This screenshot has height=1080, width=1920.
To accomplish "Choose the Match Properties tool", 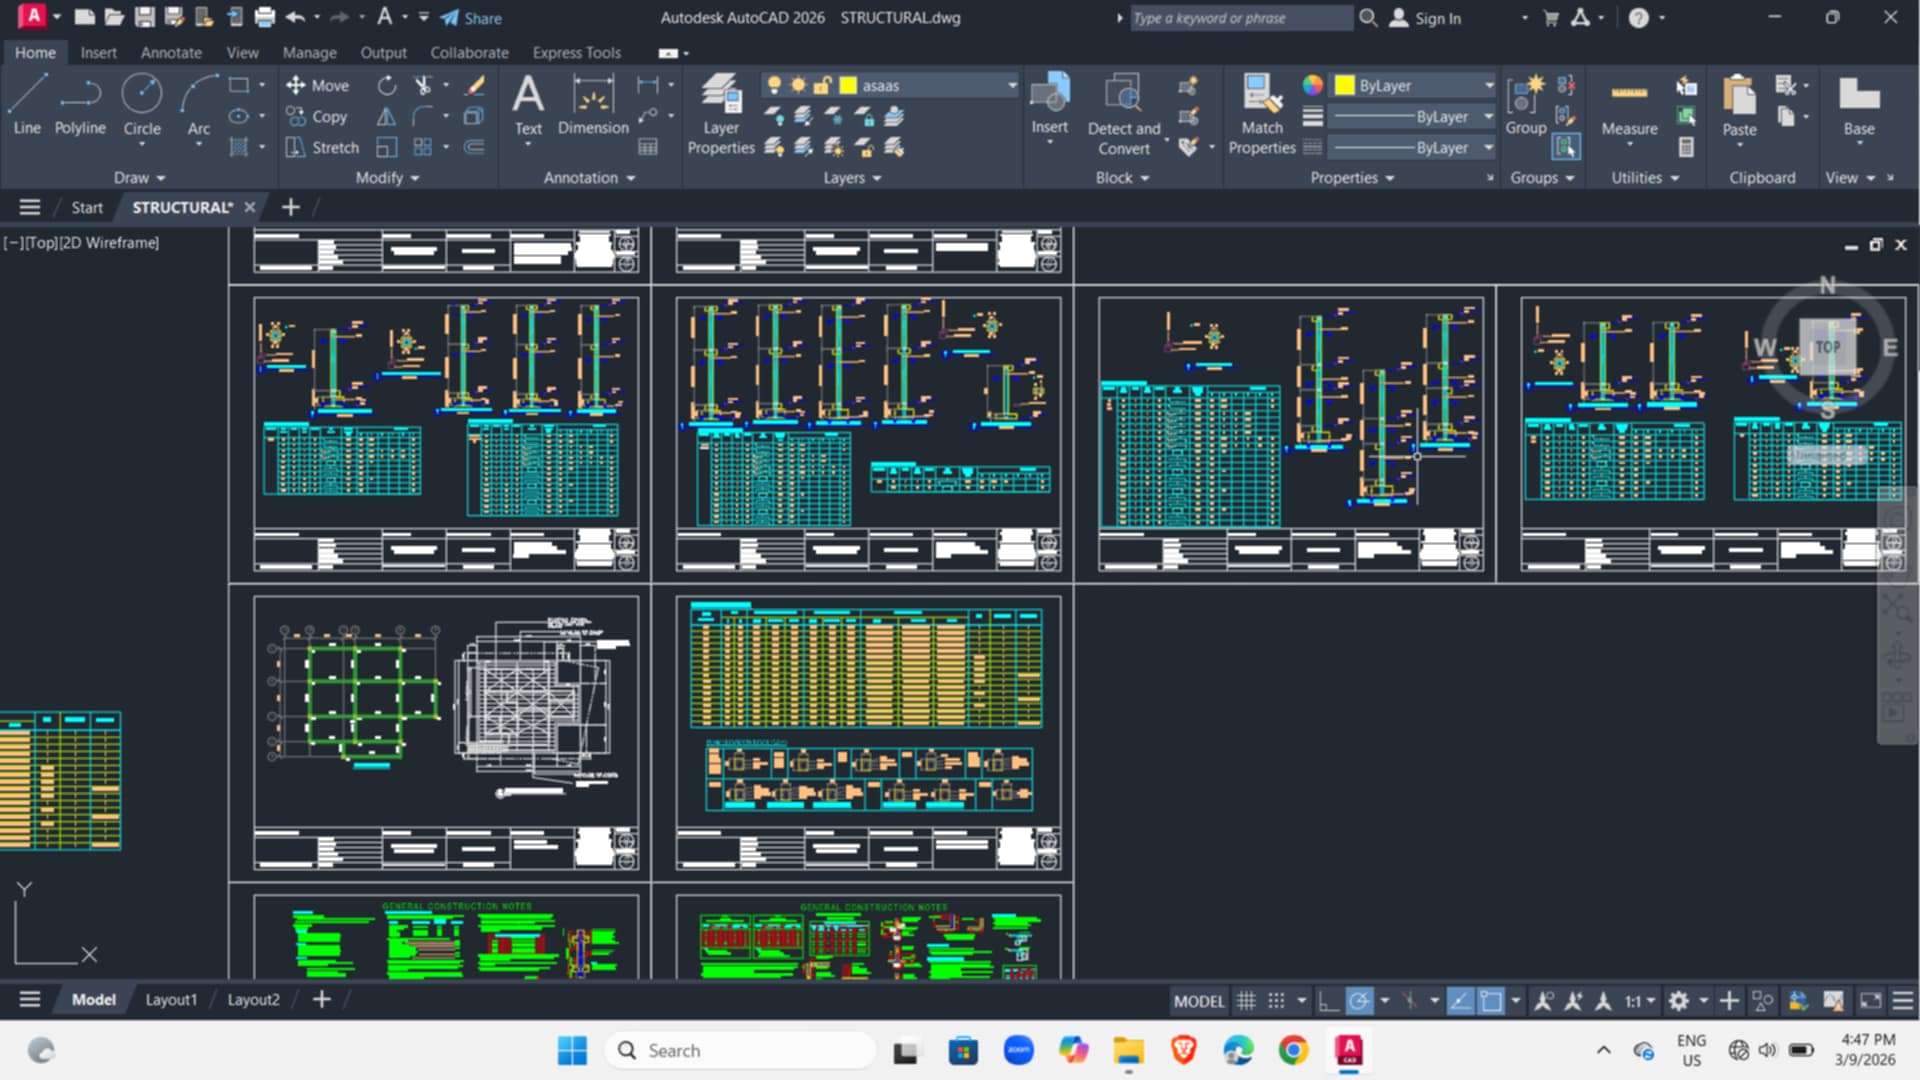I will pyautogui.click(x=1262, y=114).
